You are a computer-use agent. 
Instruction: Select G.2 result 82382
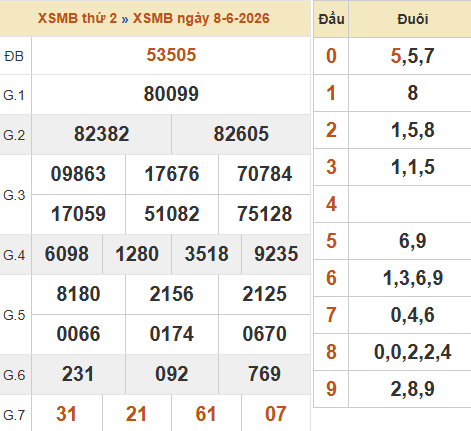102,134
